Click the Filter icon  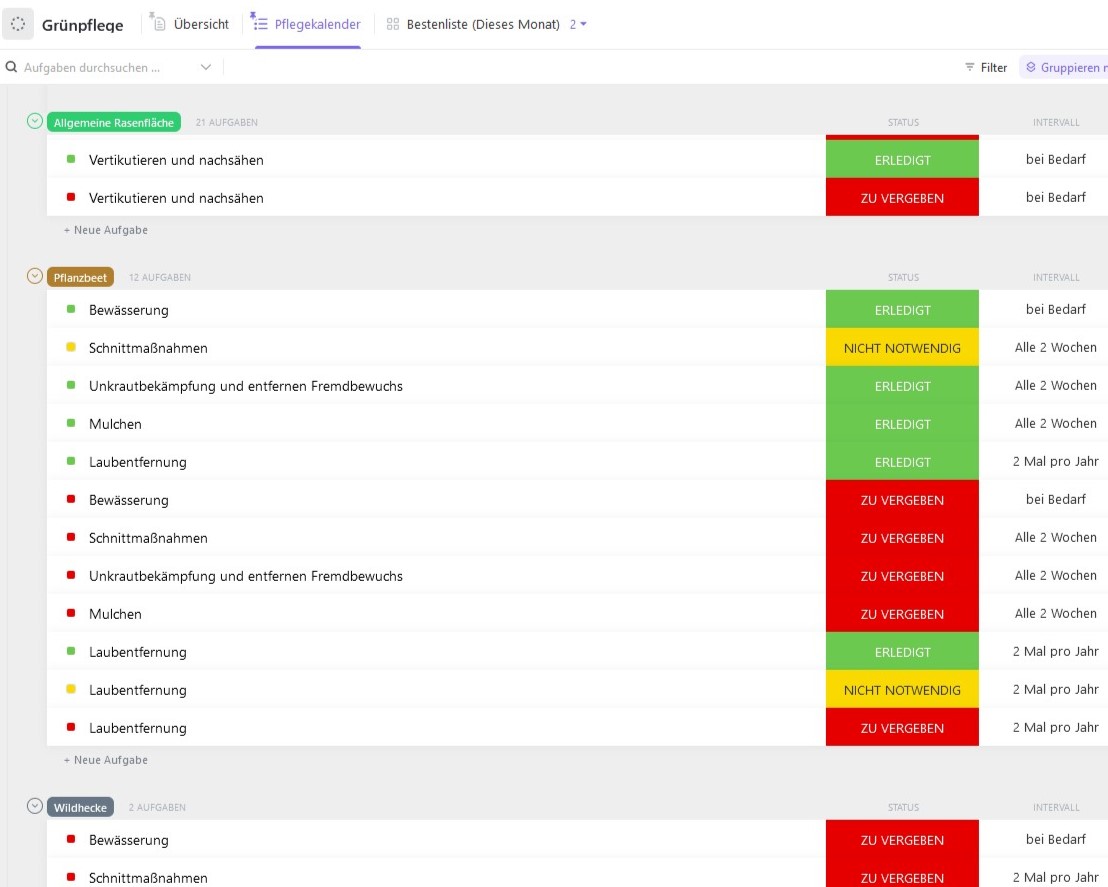969,68
